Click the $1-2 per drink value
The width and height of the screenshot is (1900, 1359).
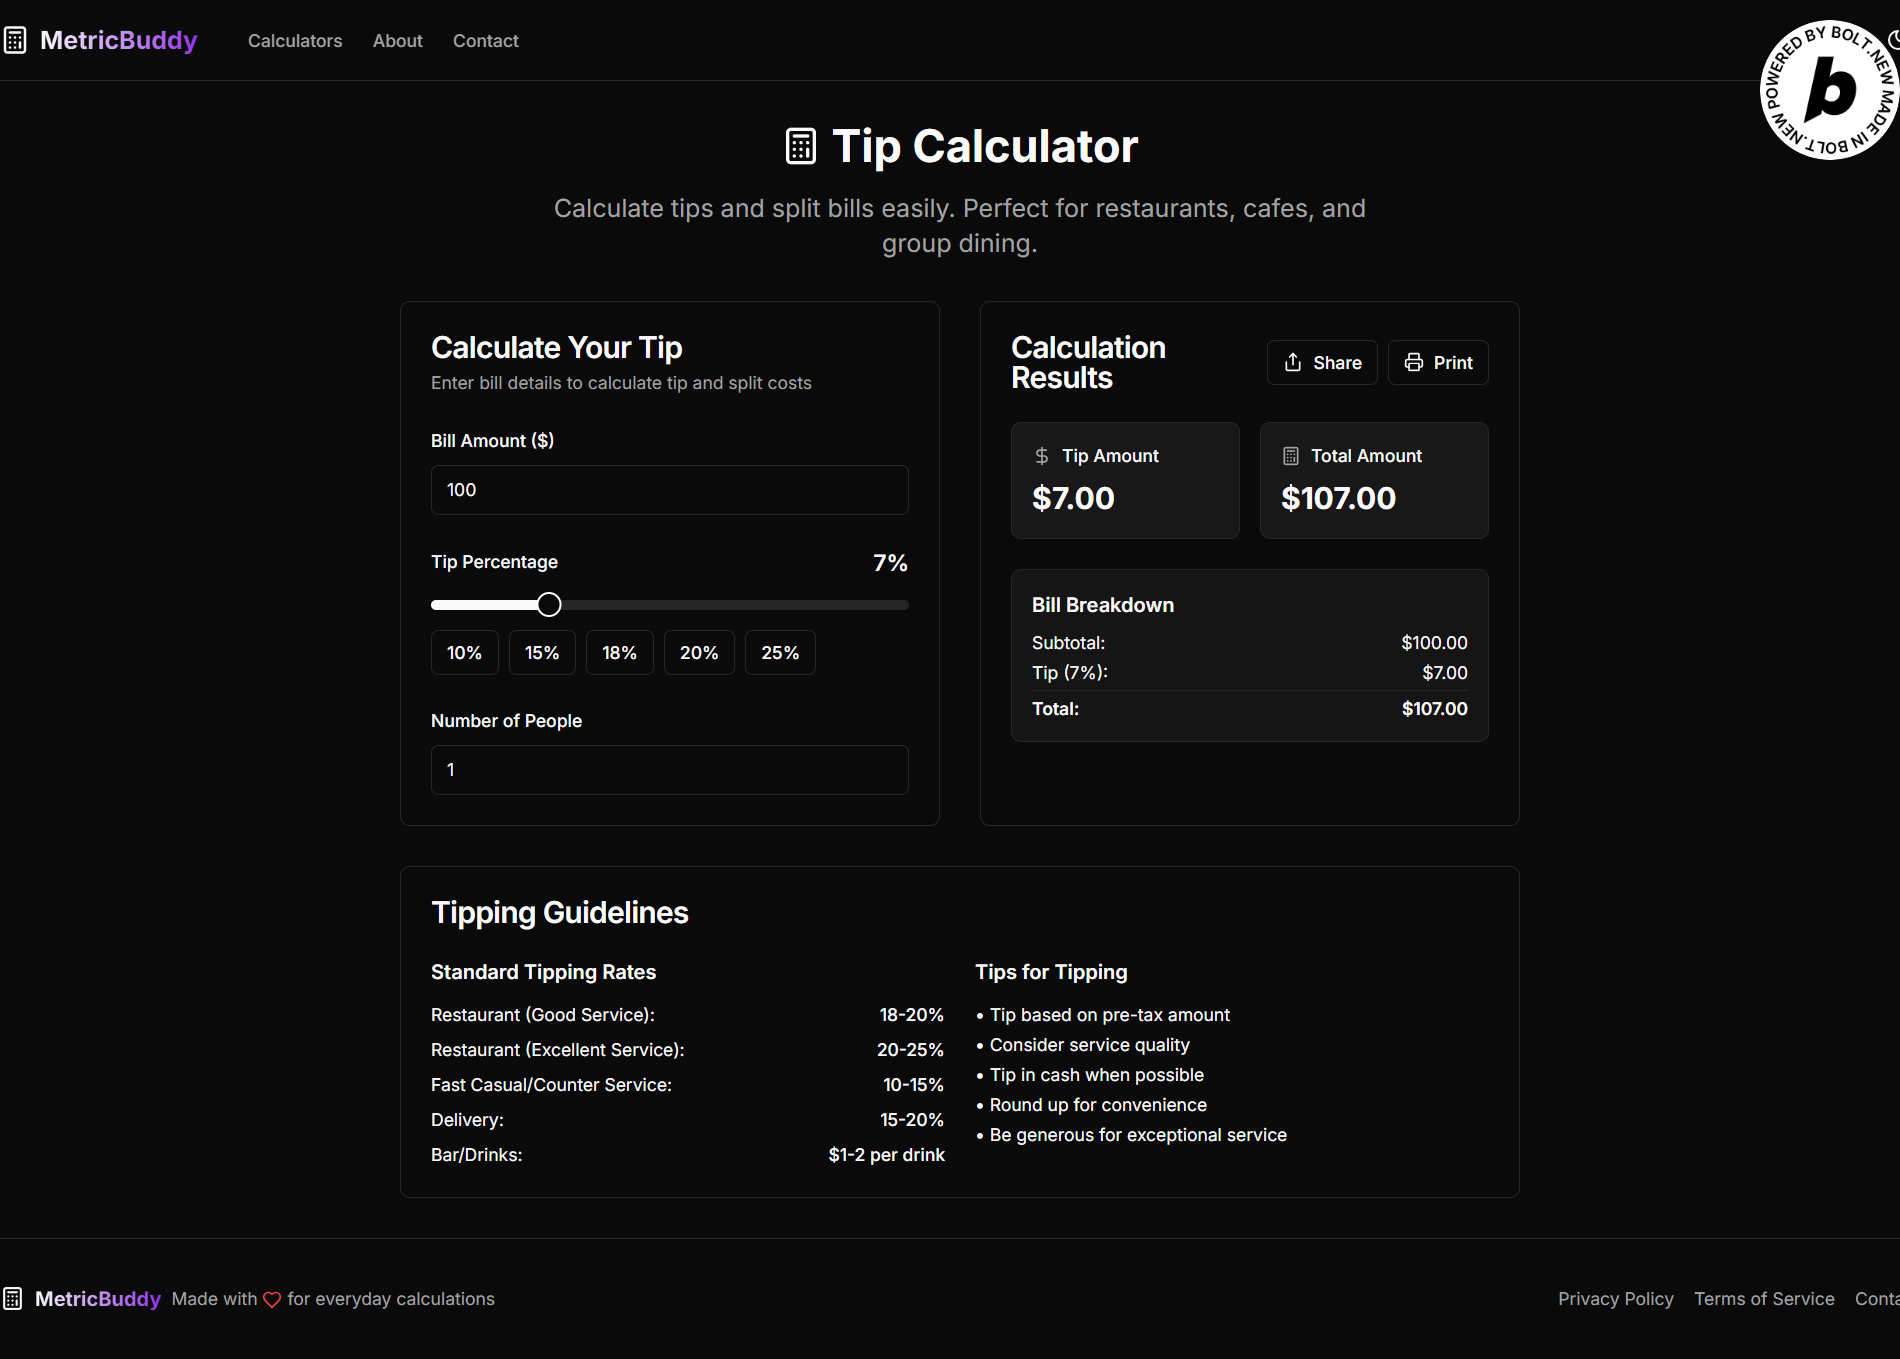click(x=886, y=1155)
